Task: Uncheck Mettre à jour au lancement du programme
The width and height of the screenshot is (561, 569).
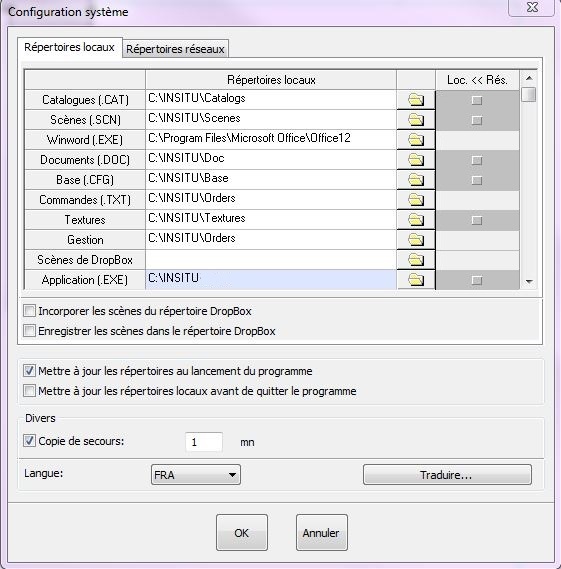Action: [x=29, y=371]
